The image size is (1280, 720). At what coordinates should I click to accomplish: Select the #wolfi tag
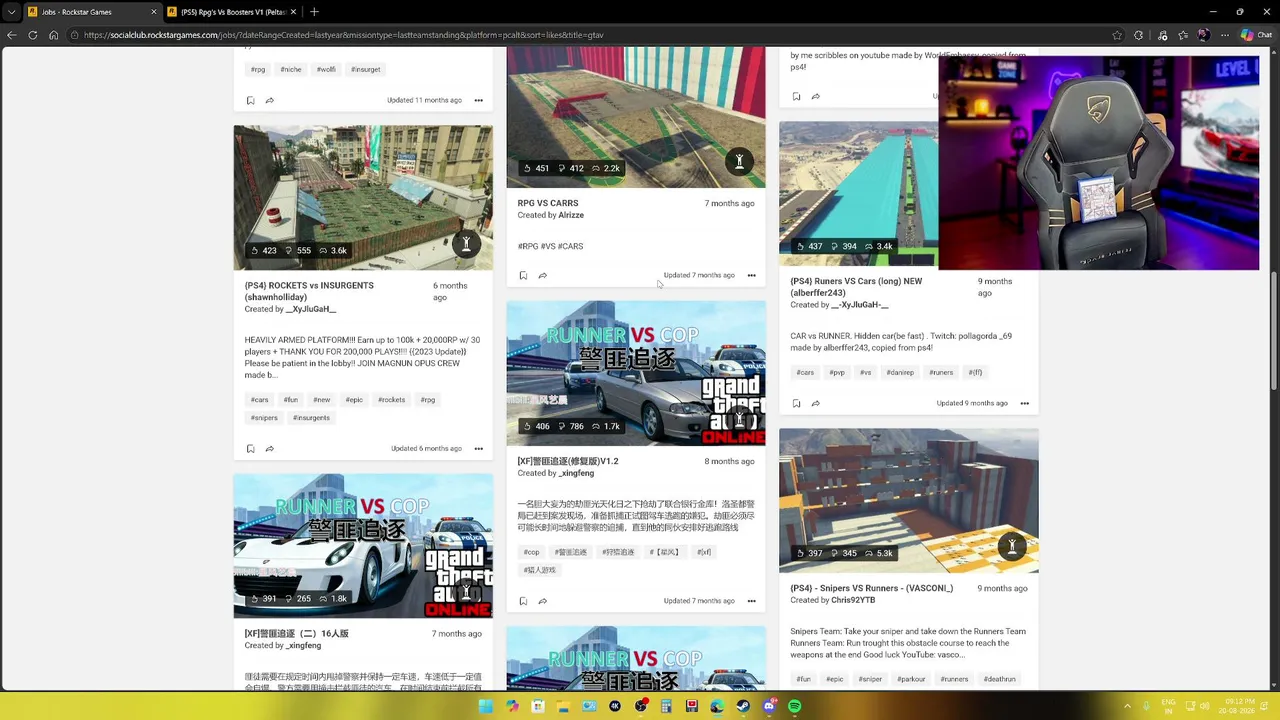326,70
